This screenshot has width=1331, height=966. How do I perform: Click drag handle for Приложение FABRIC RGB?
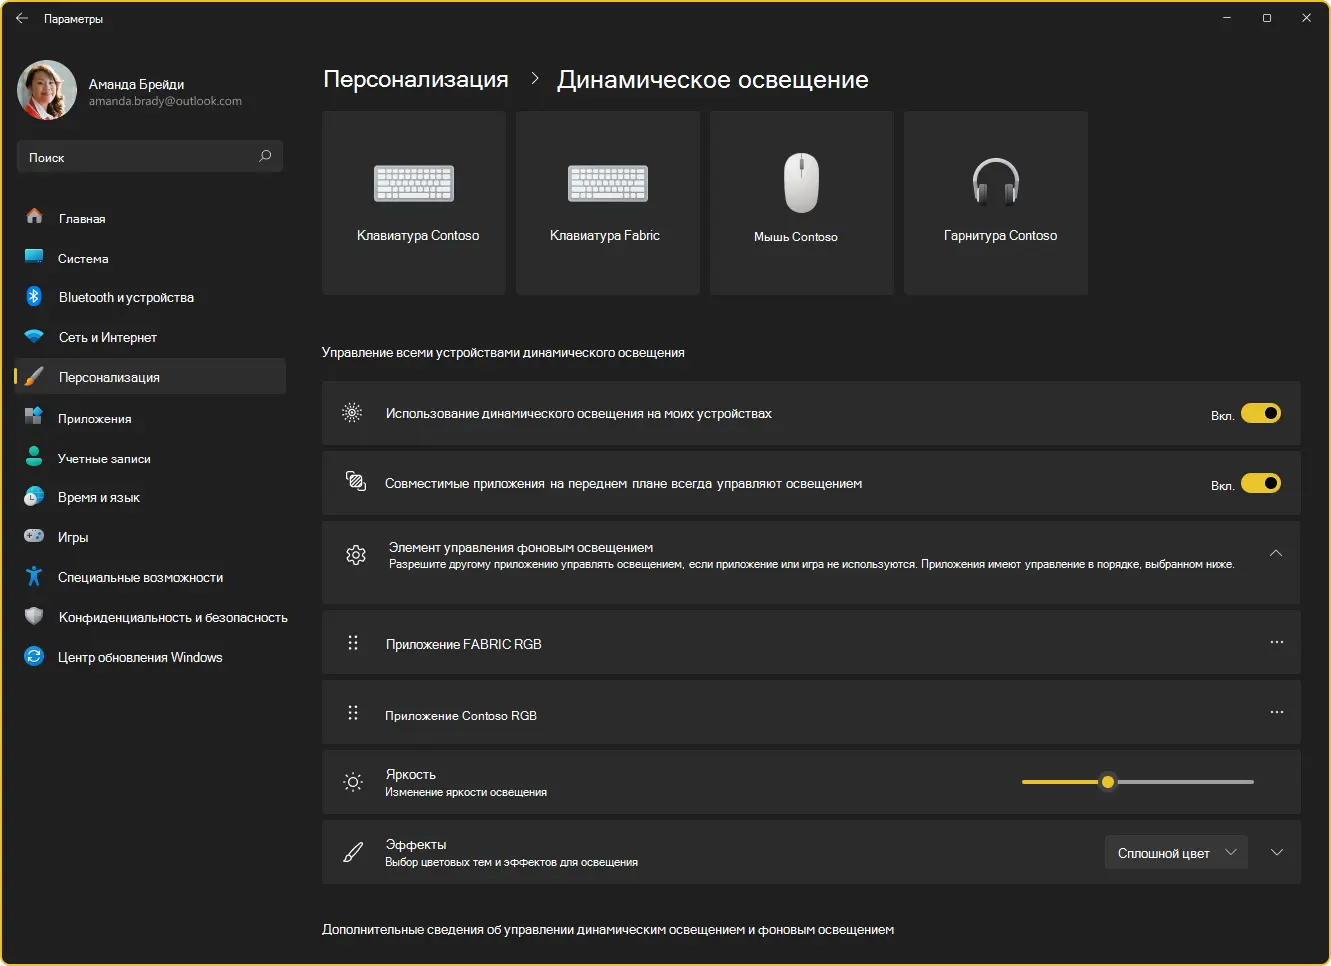coord(353,643)
